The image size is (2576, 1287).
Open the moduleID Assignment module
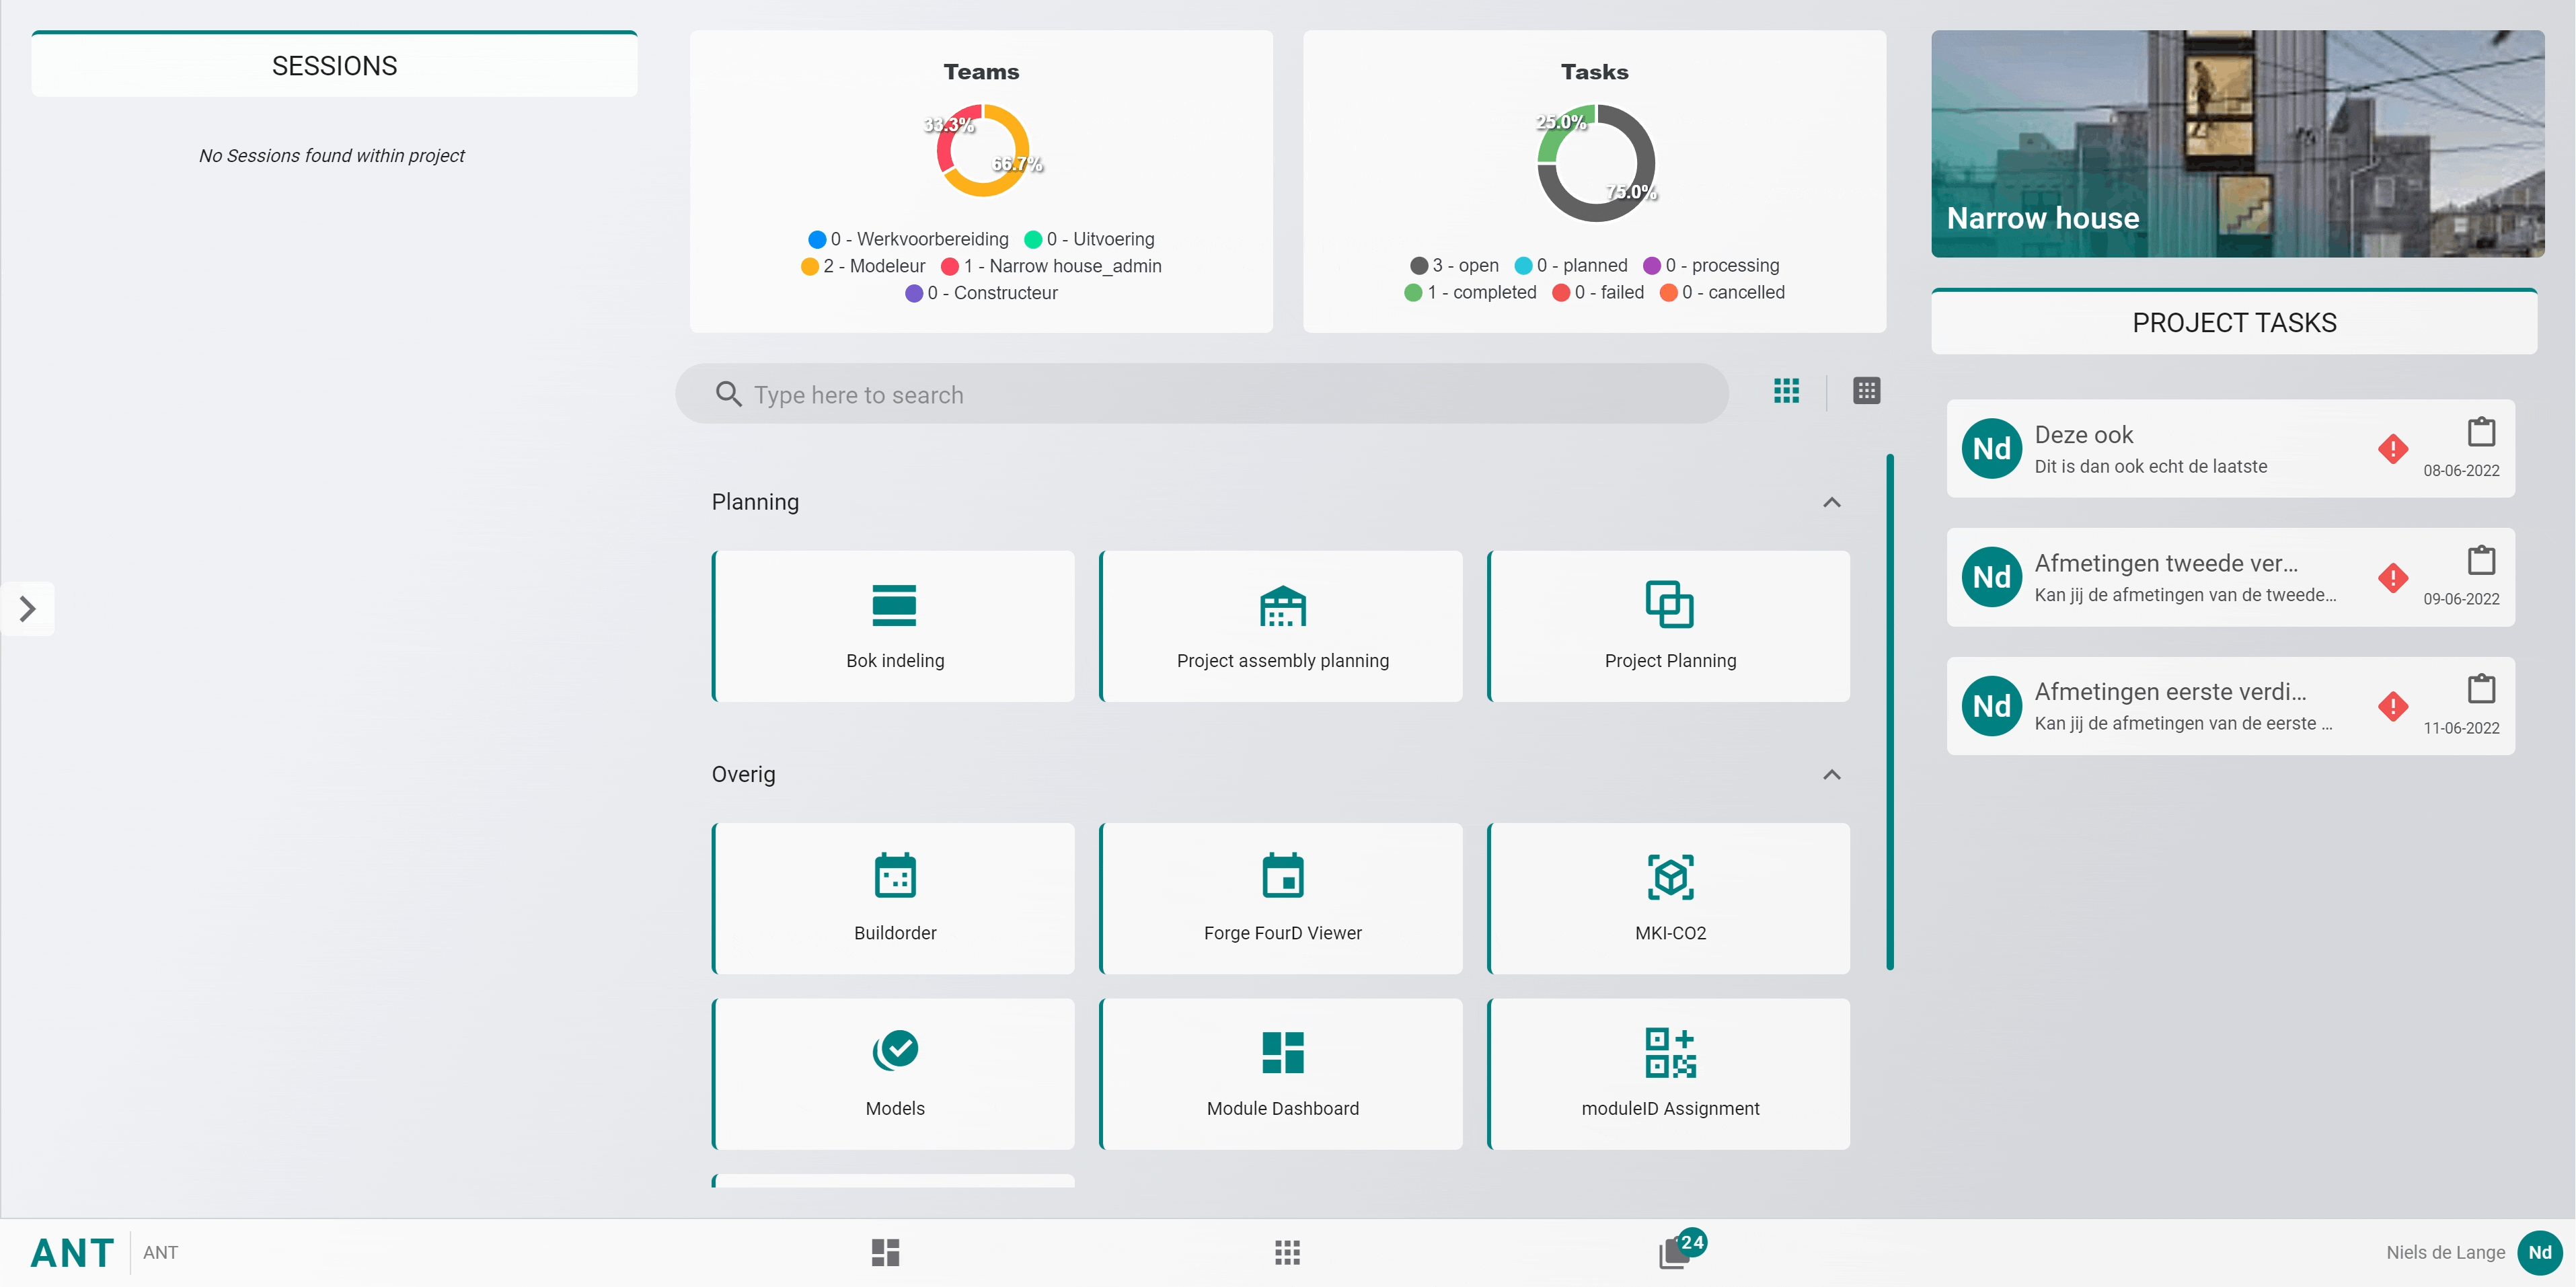1669,1073
